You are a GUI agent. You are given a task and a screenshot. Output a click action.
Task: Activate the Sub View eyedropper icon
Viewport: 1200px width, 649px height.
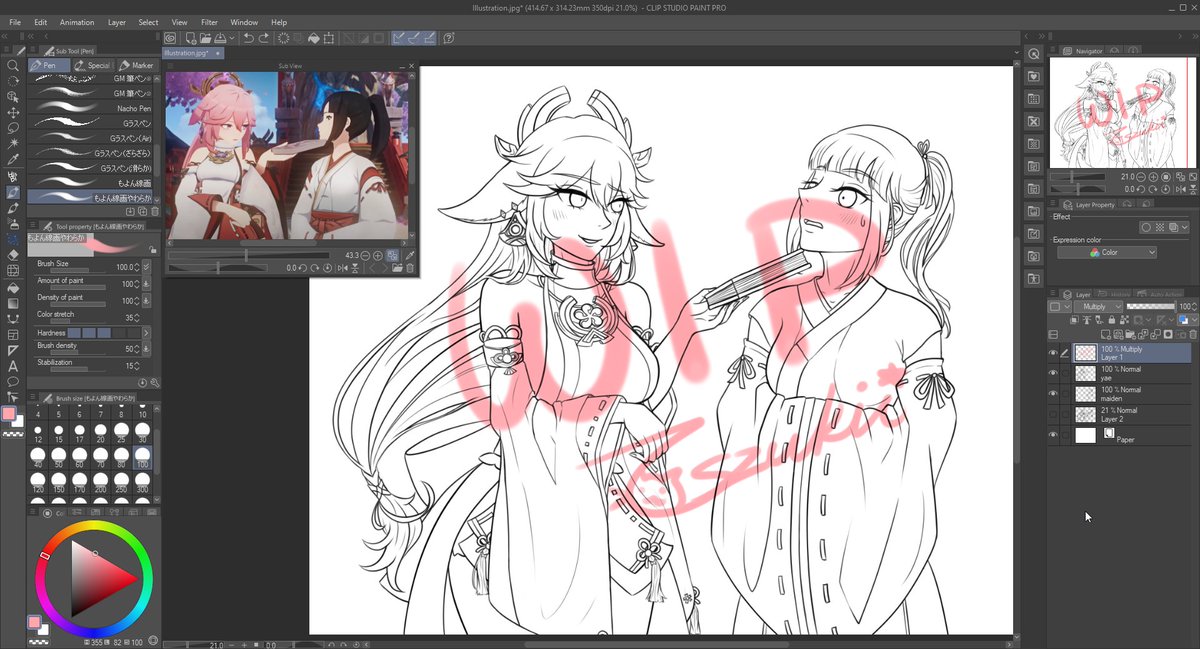pyautogui.click(x=410, y=256)
